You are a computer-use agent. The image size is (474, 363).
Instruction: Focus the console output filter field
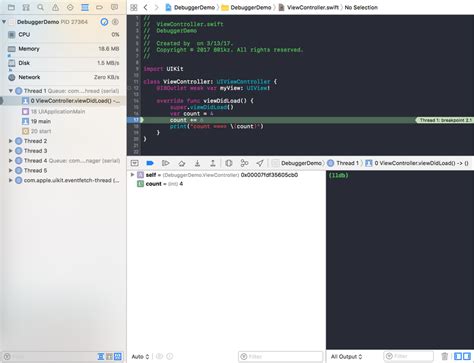(x=409, y=356)
